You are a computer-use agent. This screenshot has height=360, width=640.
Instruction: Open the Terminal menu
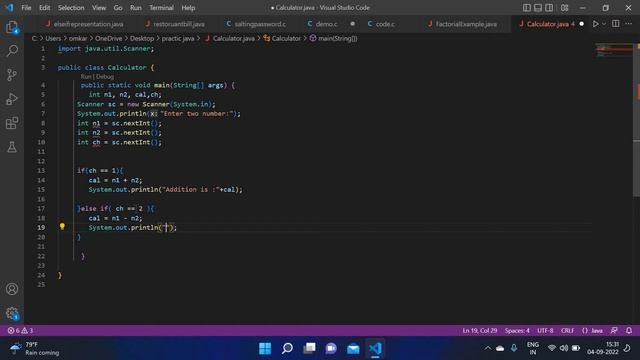pyautogui.click(x=161, y=8)
